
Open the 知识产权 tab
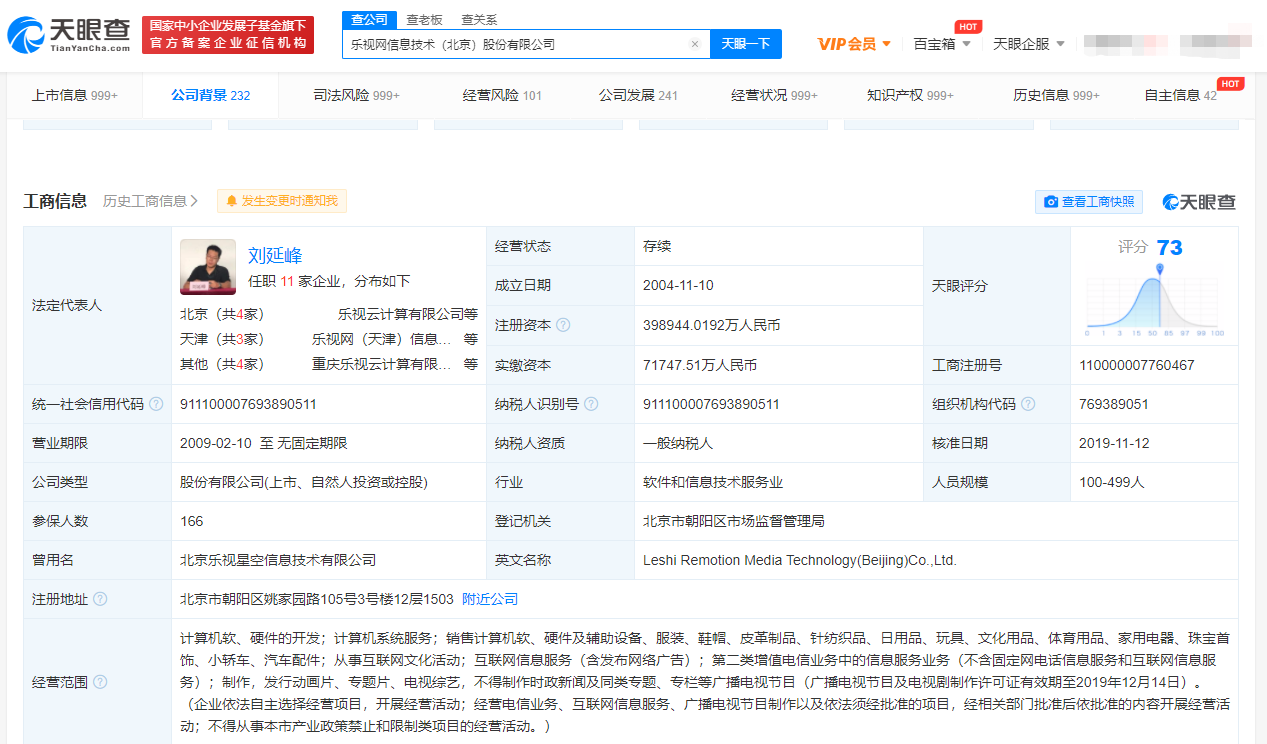pyautogui.click(x=910, y=95)
